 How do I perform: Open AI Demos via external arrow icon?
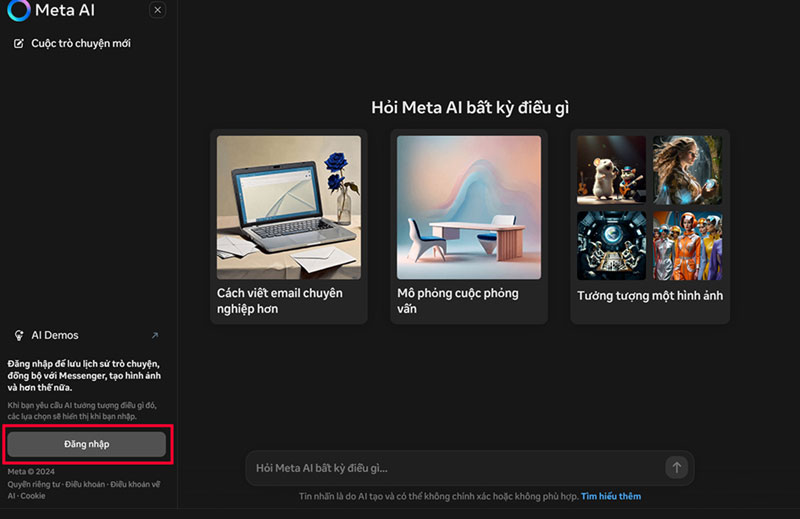(154, 336)
